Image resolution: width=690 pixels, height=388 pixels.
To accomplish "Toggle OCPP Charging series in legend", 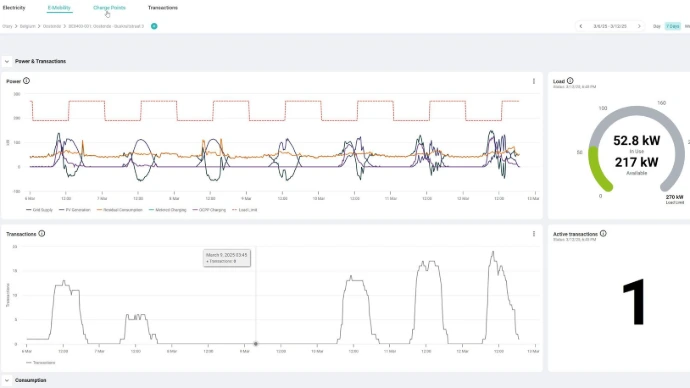I will 209,210.
